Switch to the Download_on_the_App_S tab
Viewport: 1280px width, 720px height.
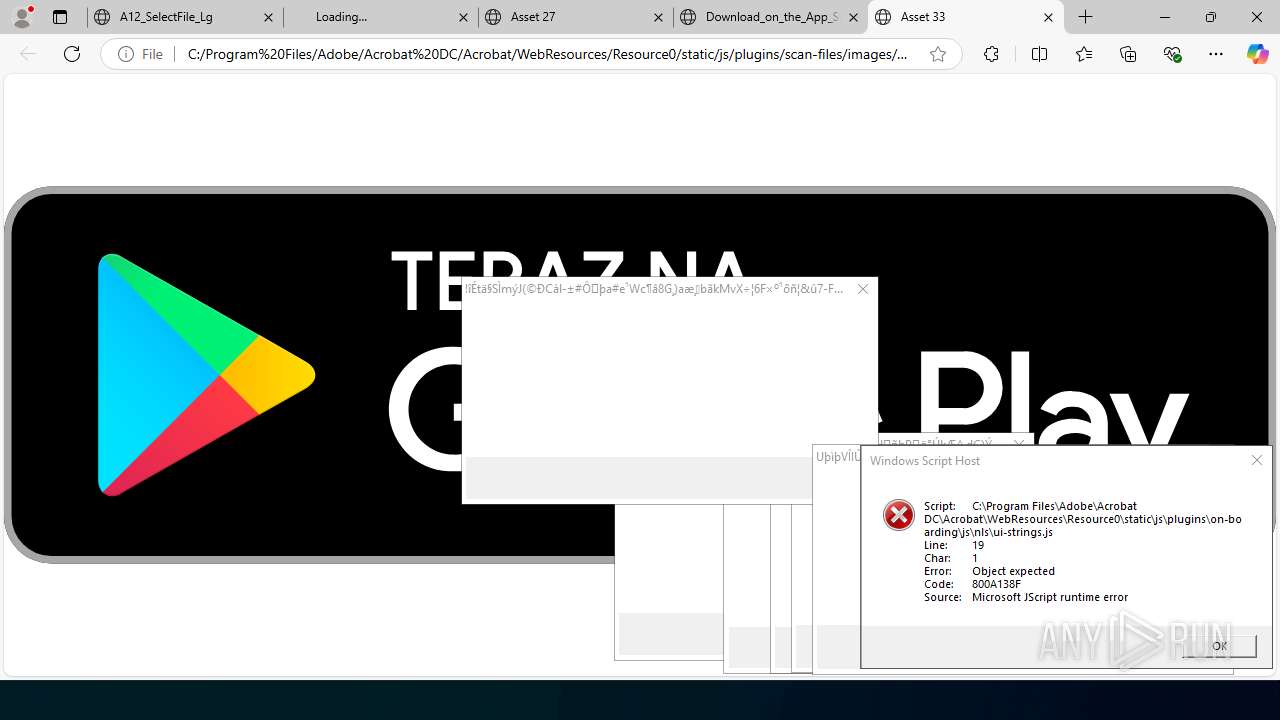770,17
